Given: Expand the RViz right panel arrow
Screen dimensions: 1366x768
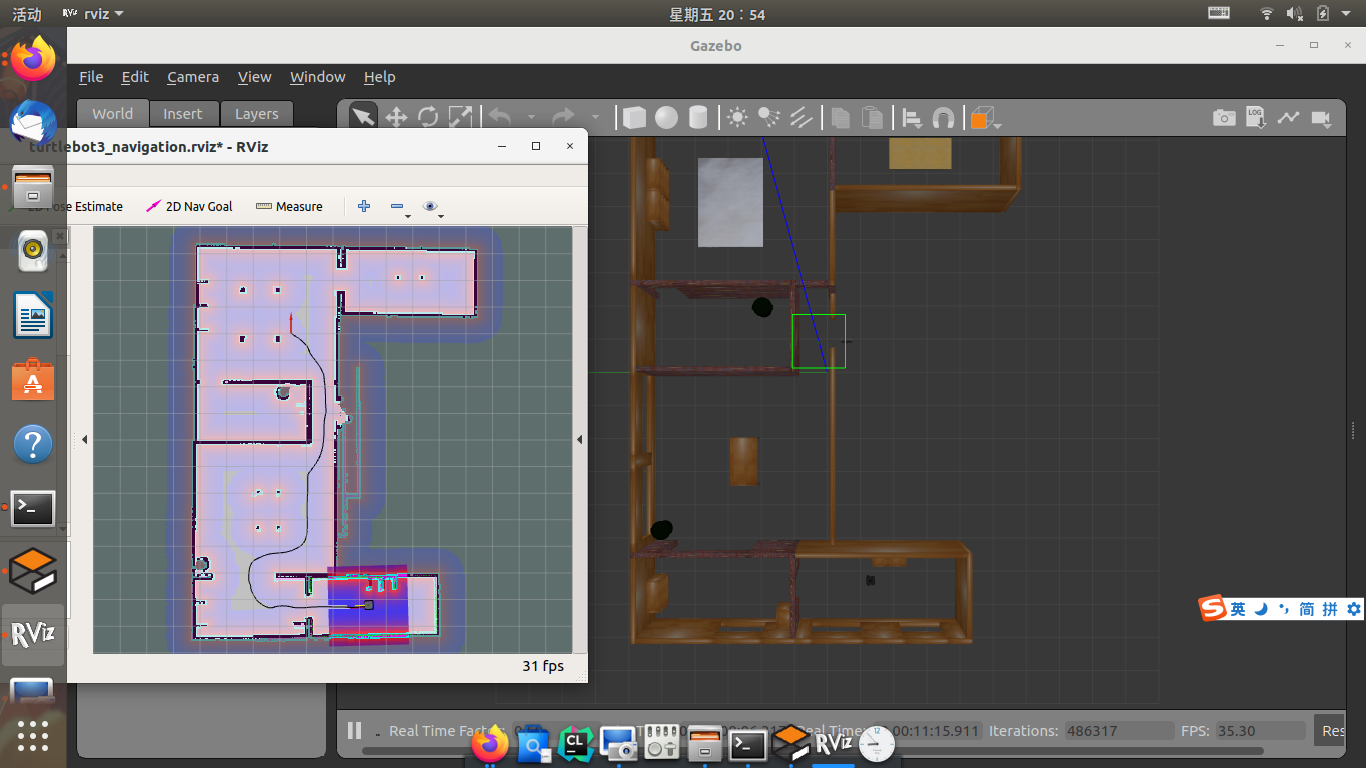Looking at the screenshot, I should 579,439.
